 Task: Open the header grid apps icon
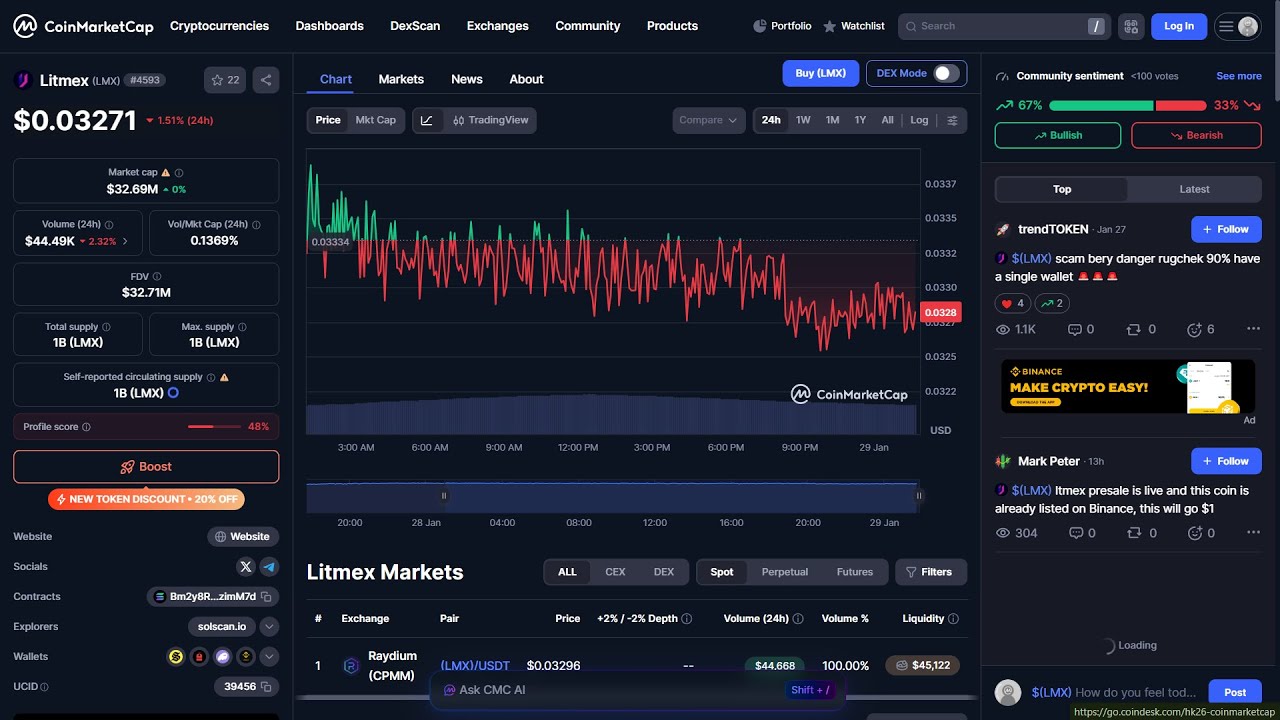click(x=1131, y=26)
